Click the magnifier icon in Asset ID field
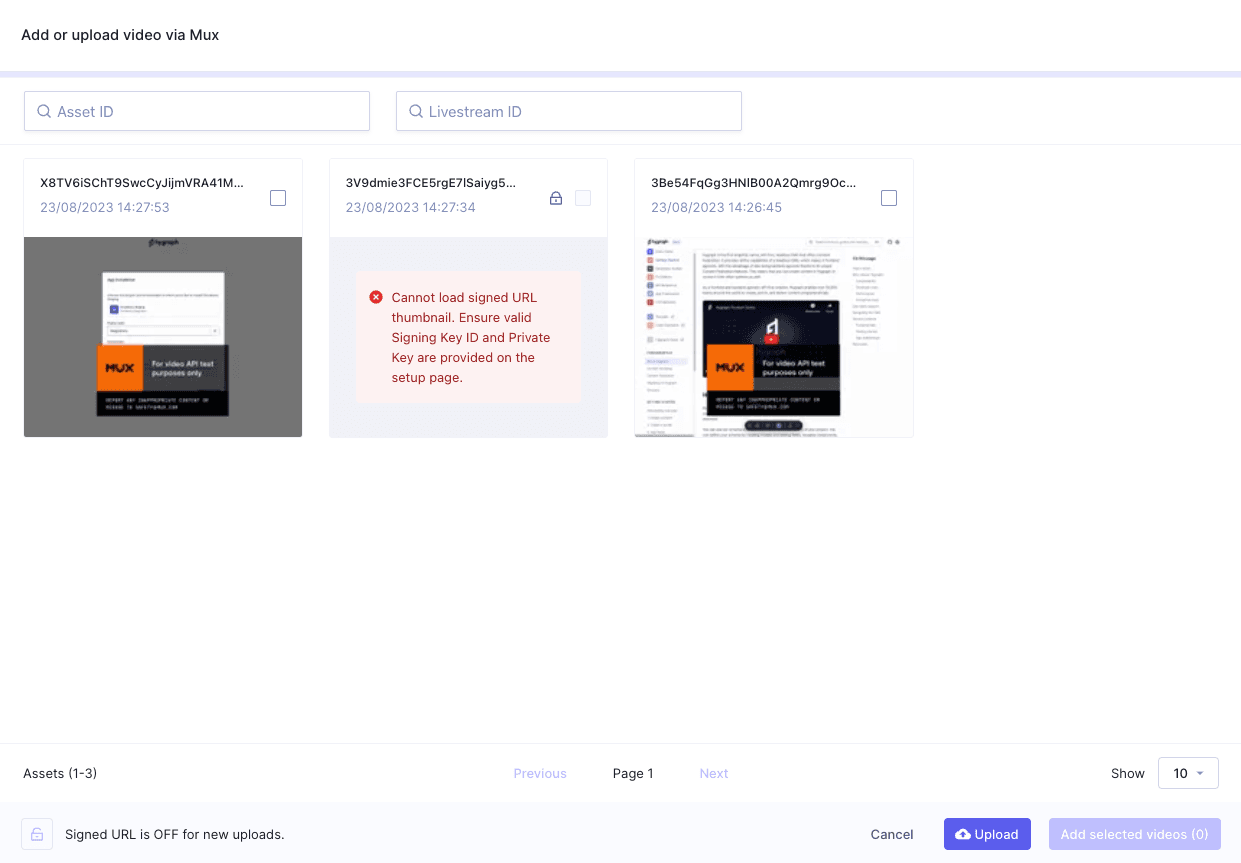The width and height of the screenshot is (1241, 863). pyautogui.click(x=44, y=111)
